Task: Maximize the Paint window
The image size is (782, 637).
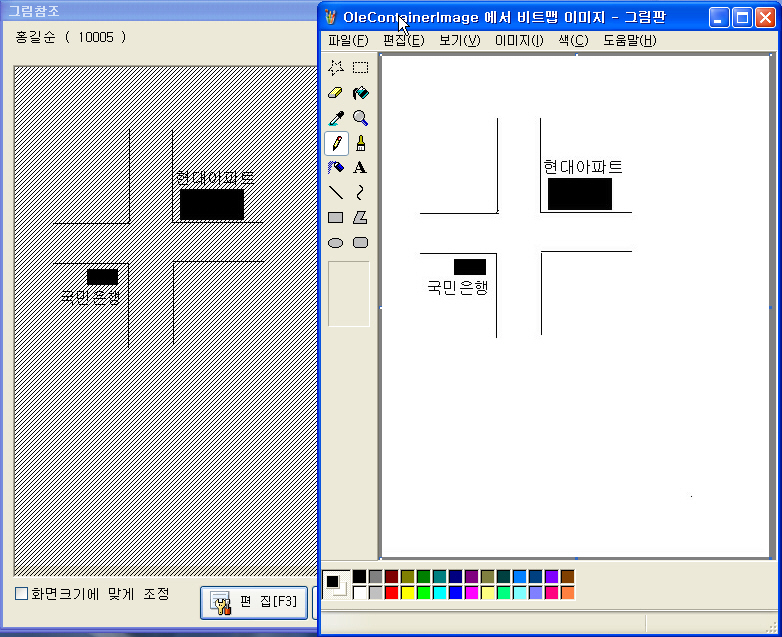Action: (x=742, y=17)
